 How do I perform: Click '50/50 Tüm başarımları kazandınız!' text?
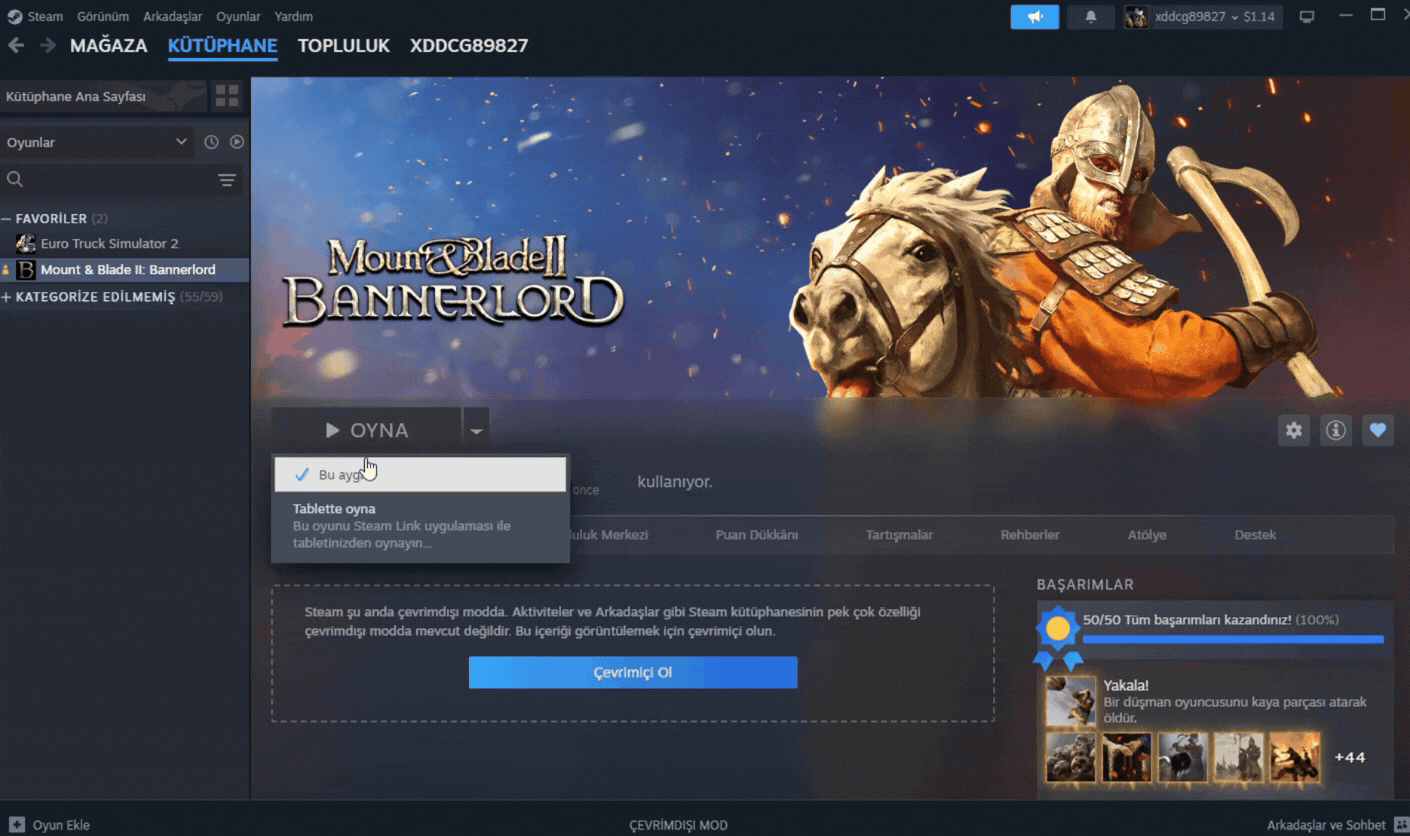pos(1187,620)
